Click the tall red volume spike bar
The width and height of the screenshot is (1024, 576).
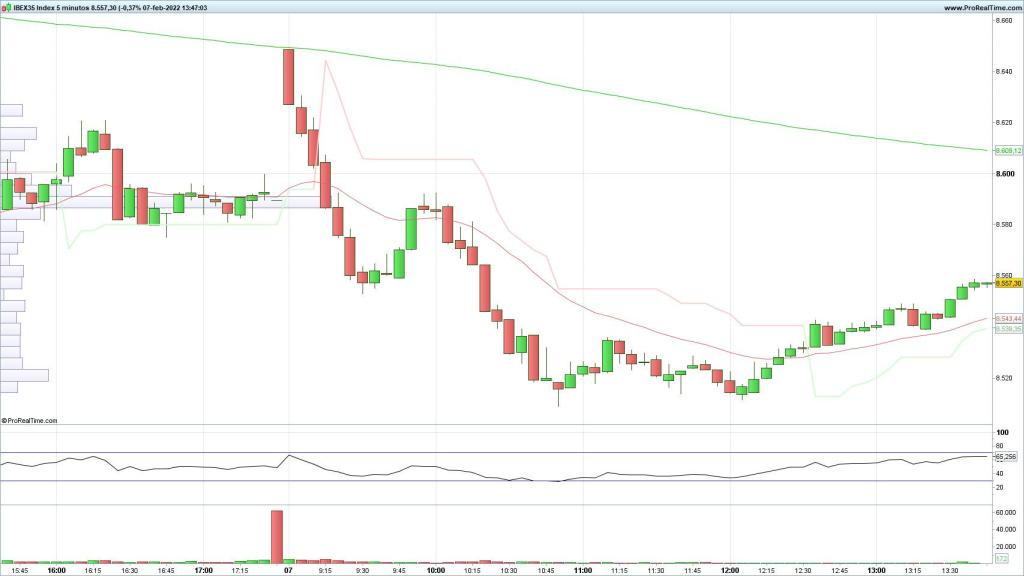coord(276,536)
